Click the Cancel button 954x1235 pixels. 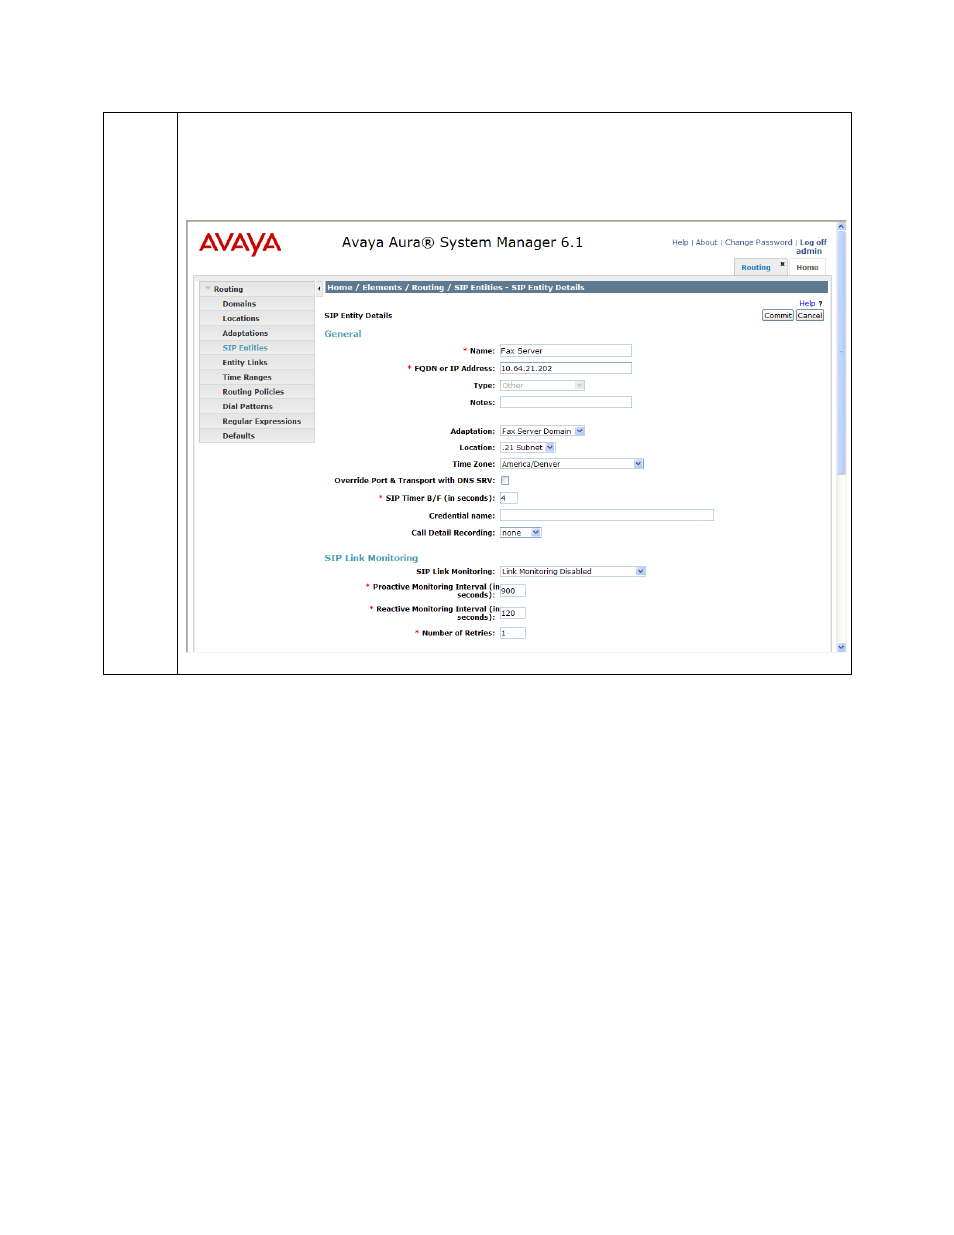click(810, 315)
